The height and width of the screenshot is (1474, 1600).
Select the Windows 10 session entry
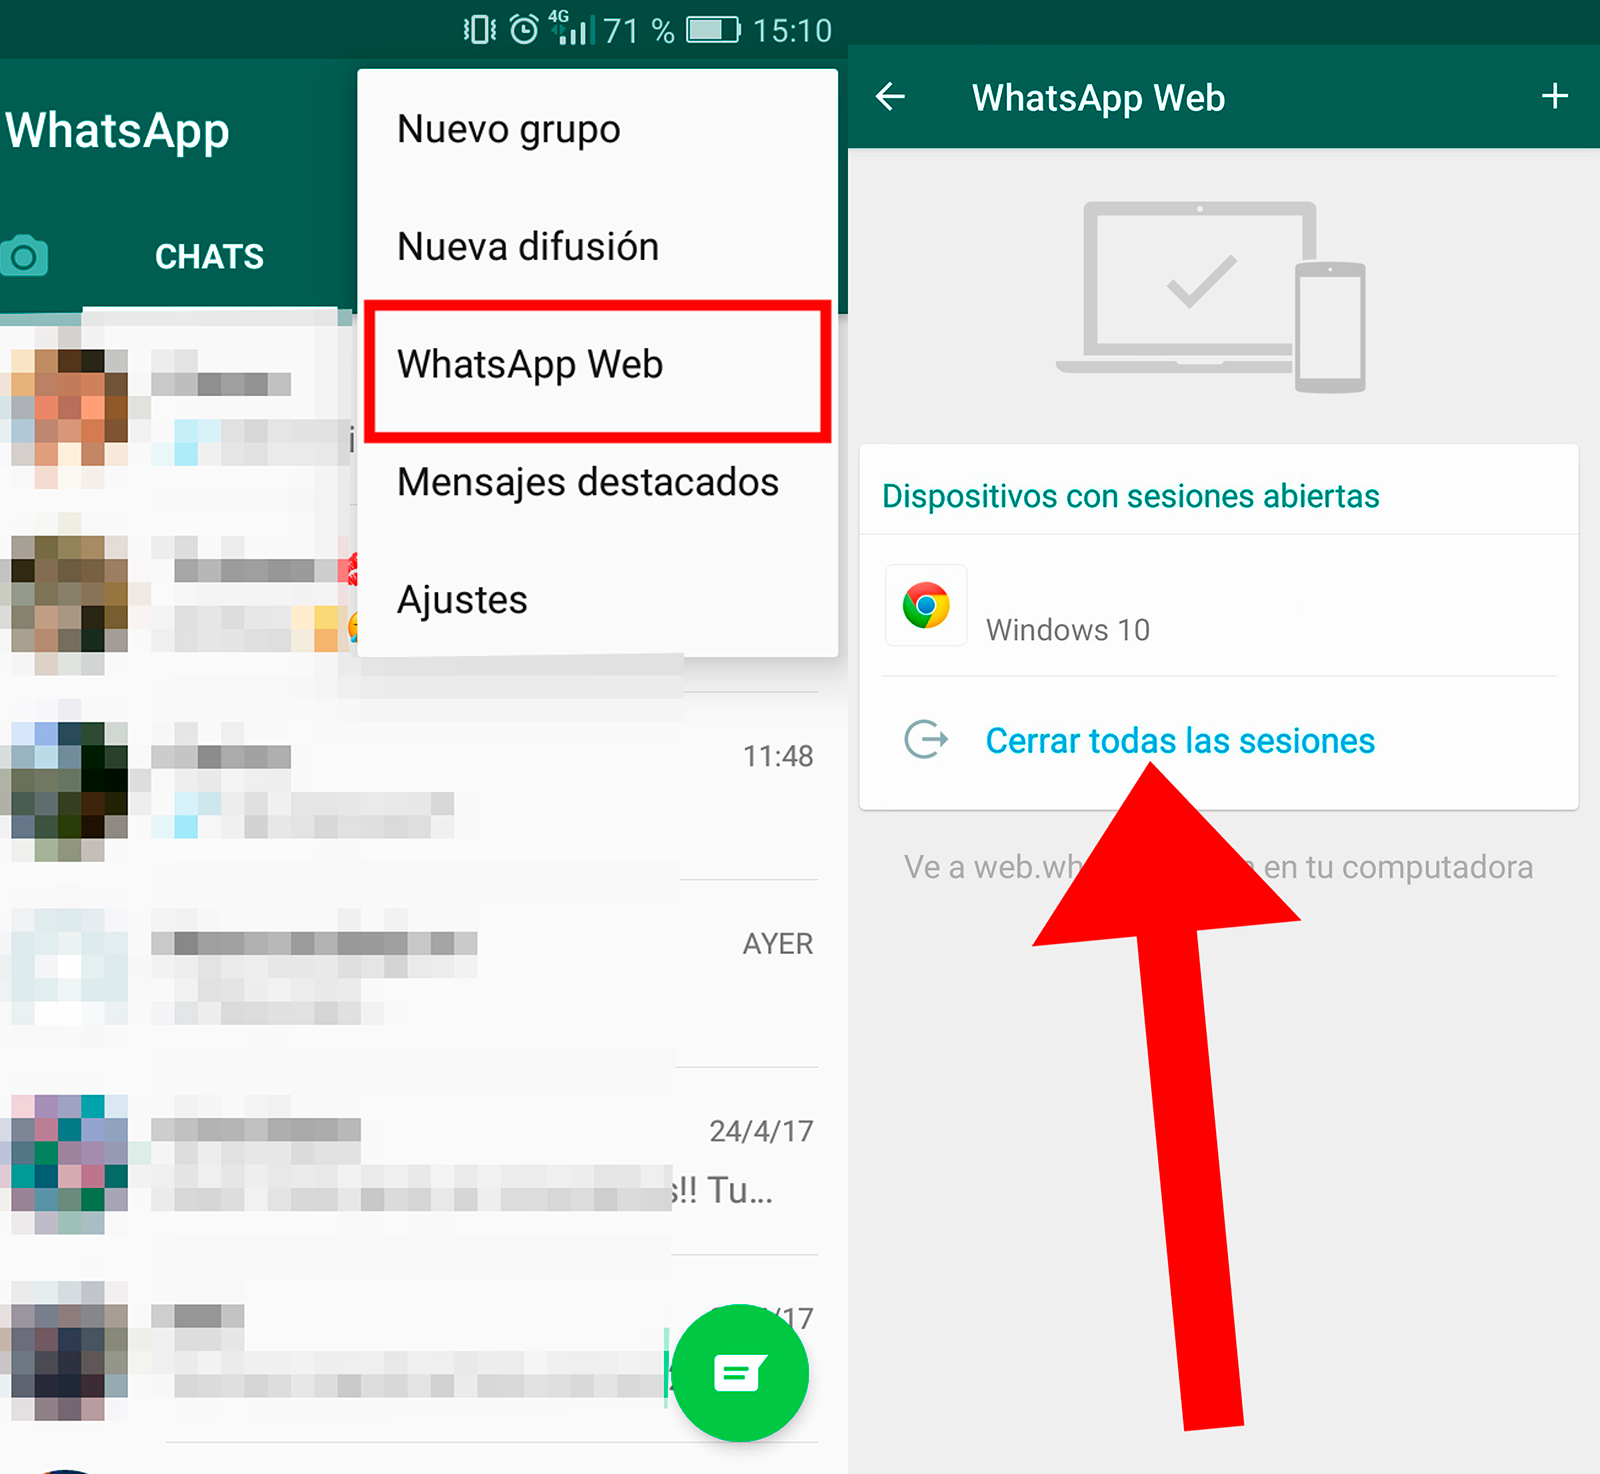coord(1219,606)
